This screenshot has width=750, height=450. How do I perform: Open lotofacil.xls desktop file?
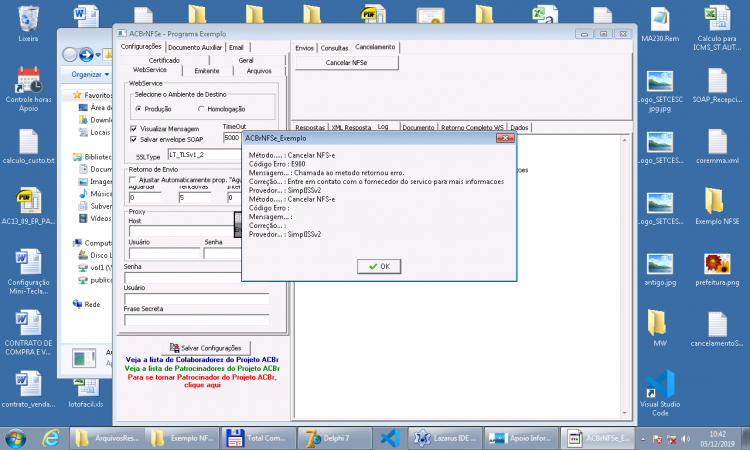tap(86, 393)
